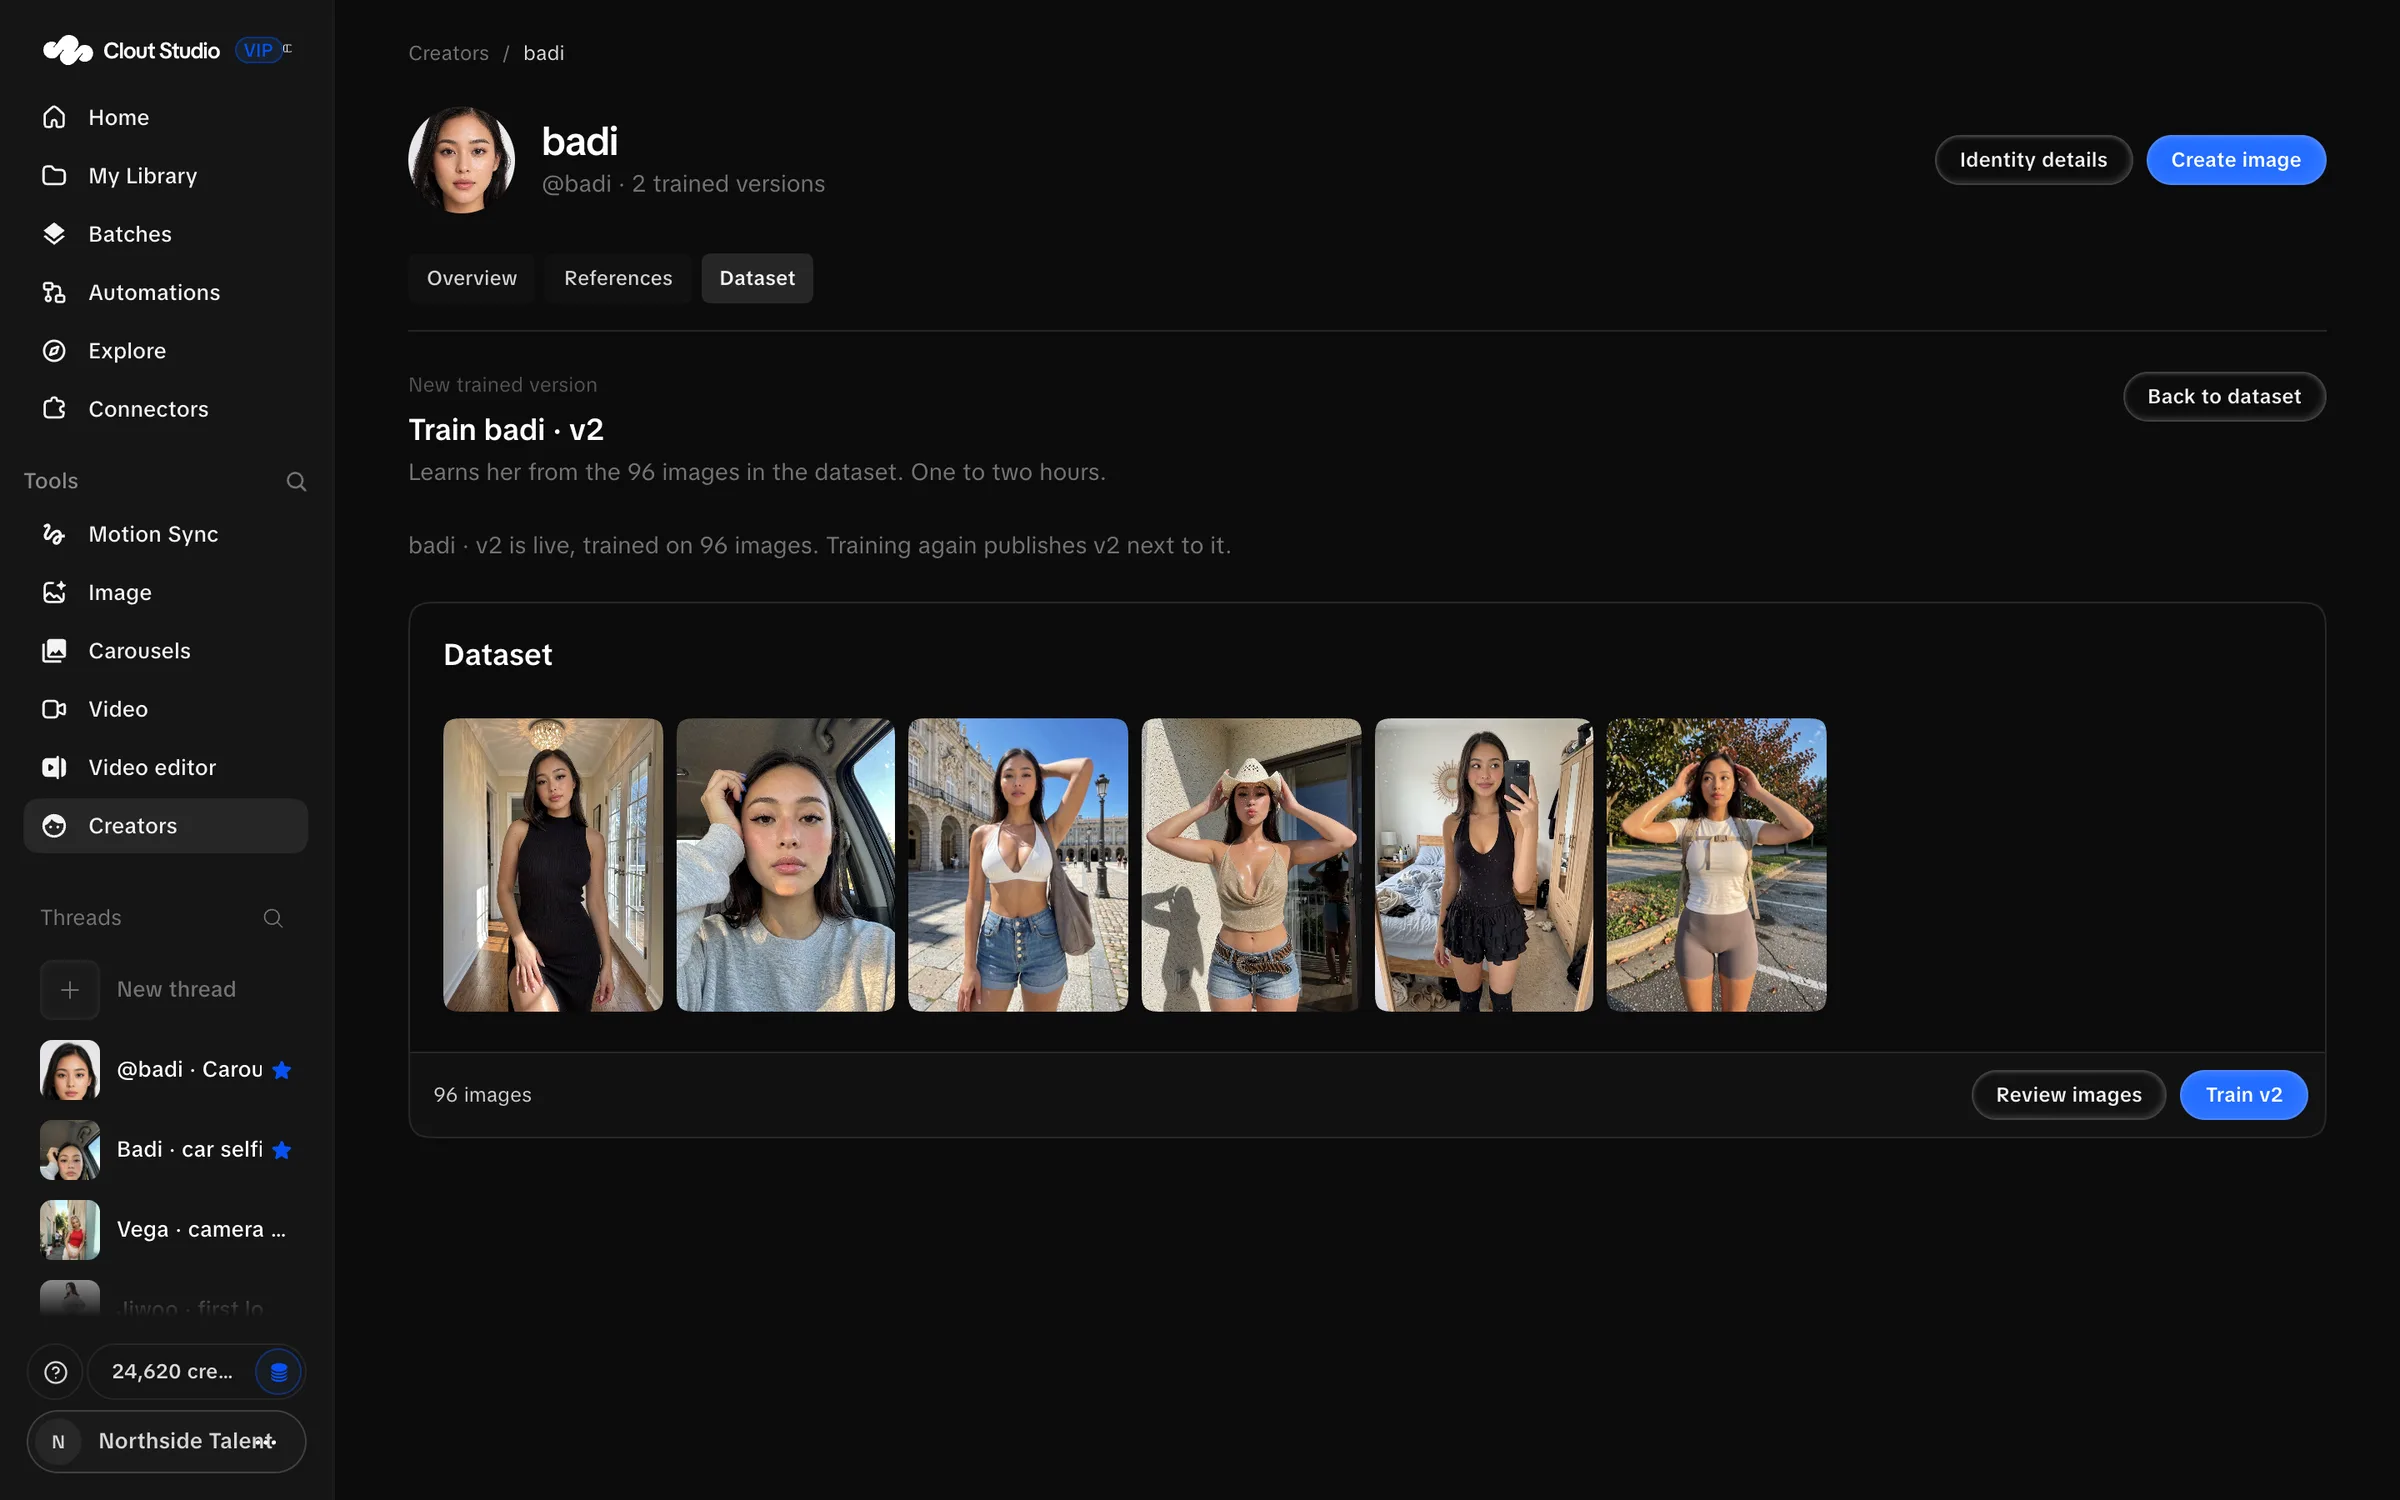The height and width of the screenshot is (1500, 2400).
Task: Click the Train v2 button
Action: (x=2244, y=1095)
